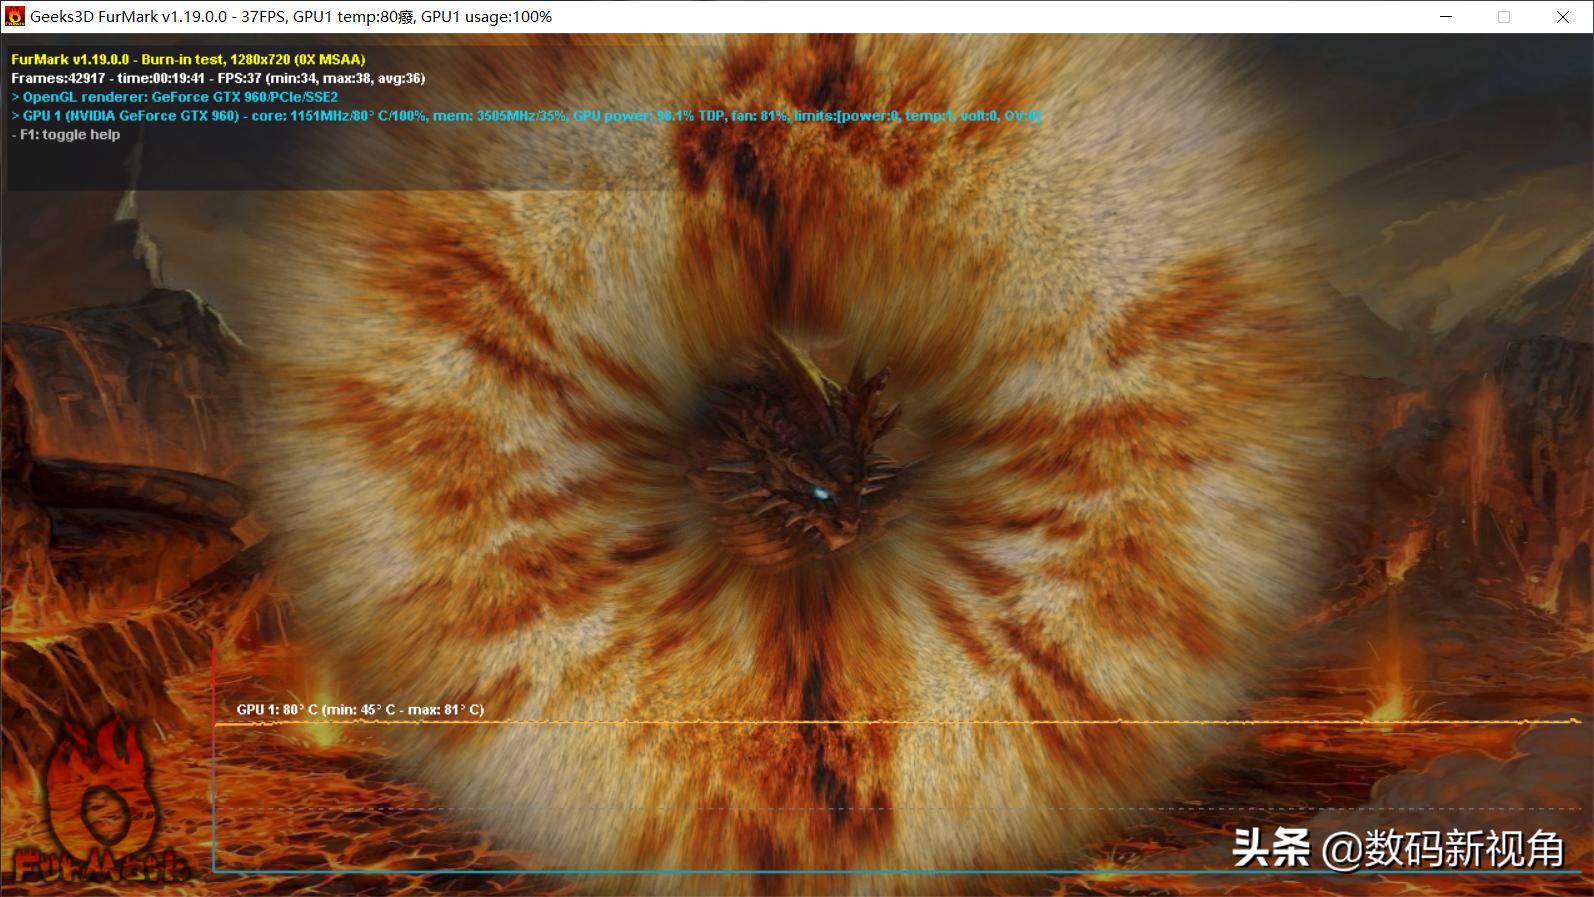This screenshot has width=1594, height=897.
Task: Click the "F1: toggle help" hint text
Action: click(x=66, y=135)
